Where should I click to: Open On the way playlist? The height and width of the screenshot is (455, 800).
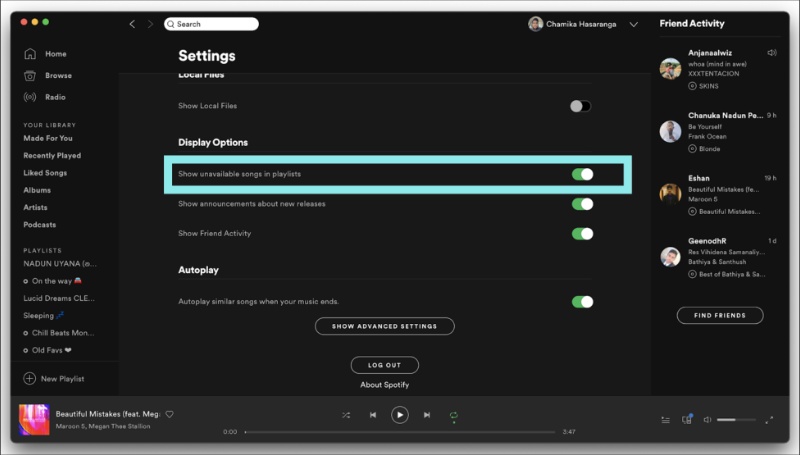coord(52,281)
